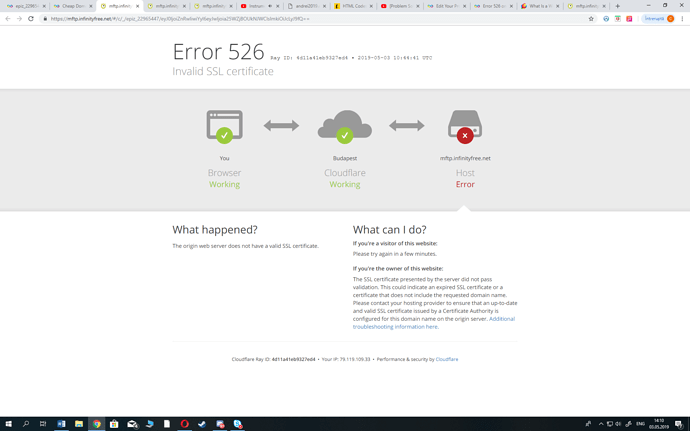This screenshot has width=690, height=431.
Task: Open the Mail app from taskbar
Action: pos(132,424)
